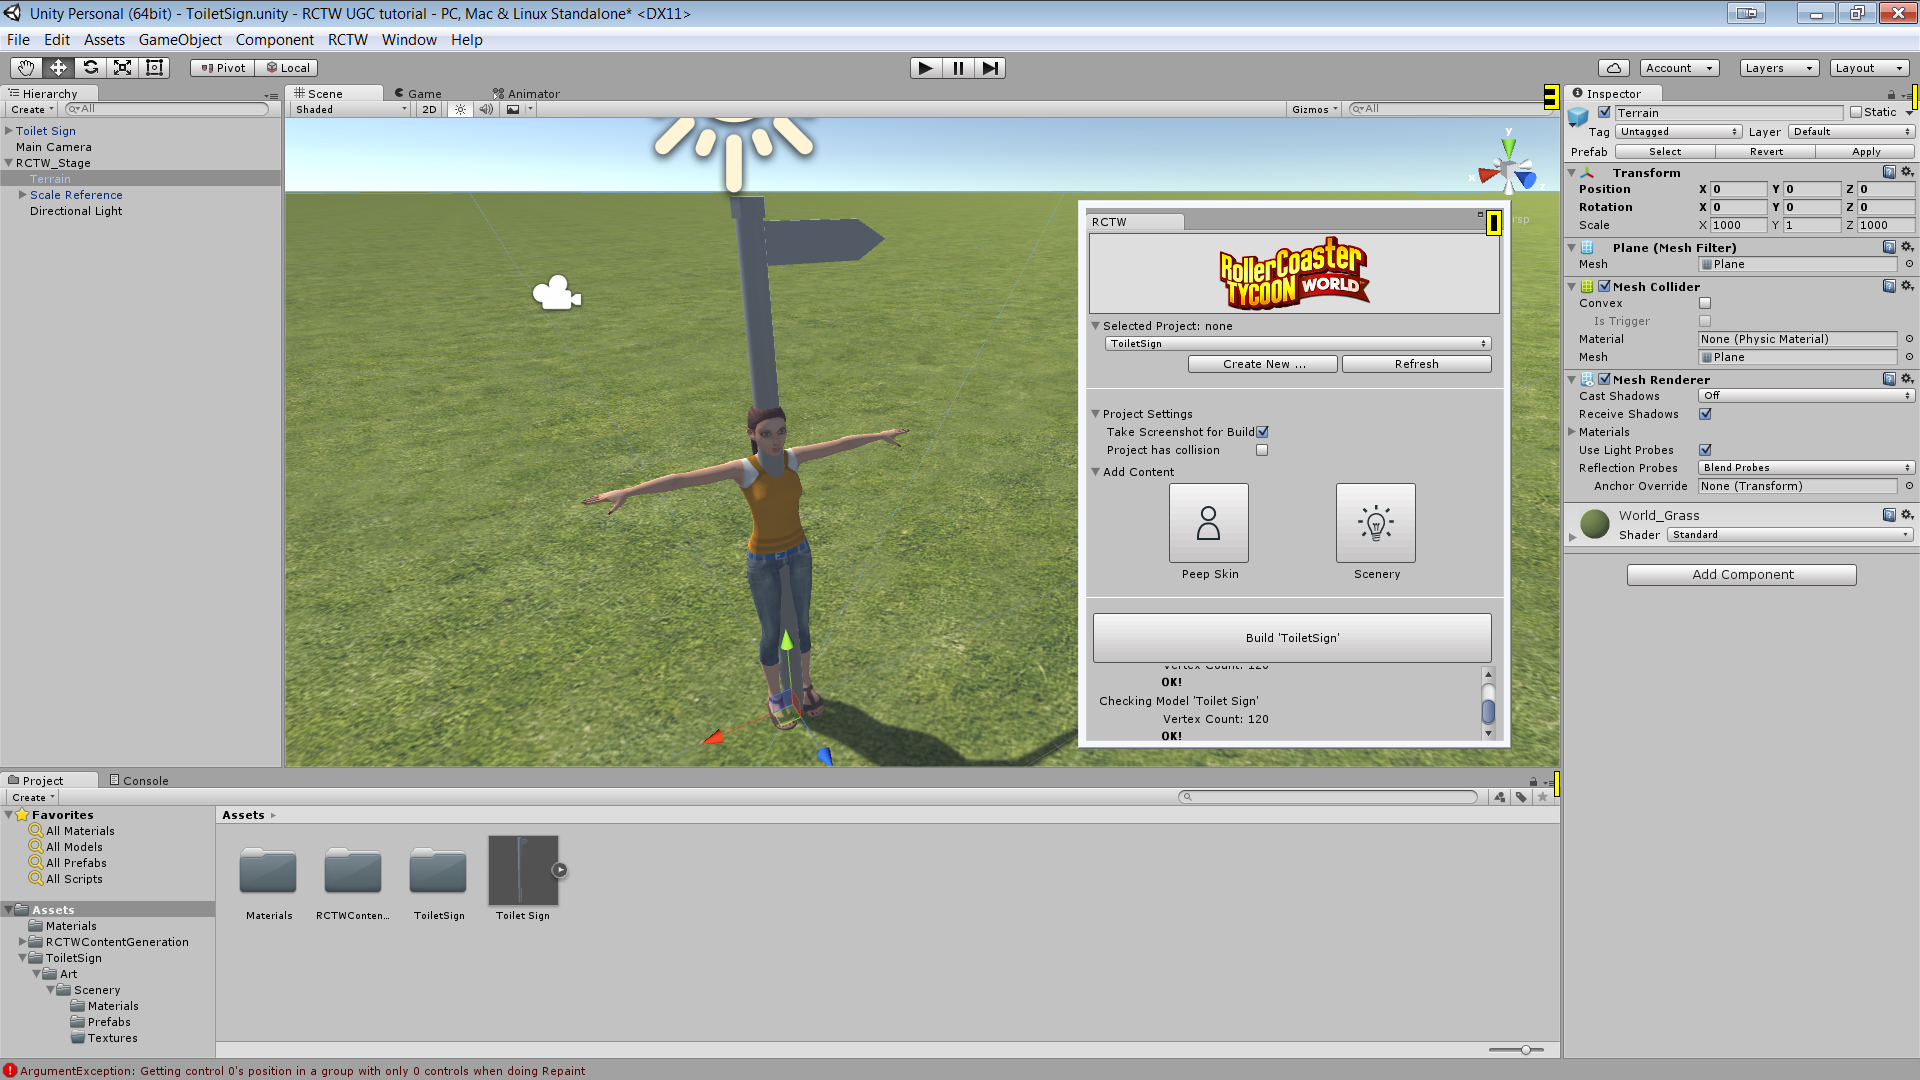Open the ToiletSign project dropdown
Screen dimensions: 1920x1080
tap(1297, 344)
